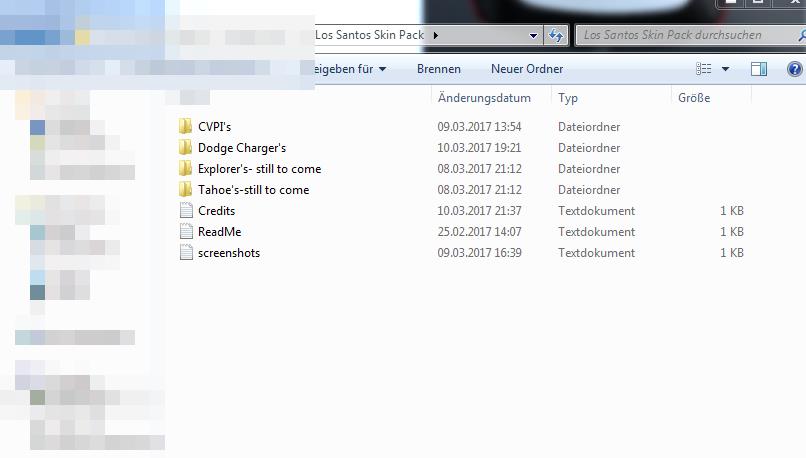
Task: Select the Credits file name
Action: pyautogui.click(x=216, y=211)
